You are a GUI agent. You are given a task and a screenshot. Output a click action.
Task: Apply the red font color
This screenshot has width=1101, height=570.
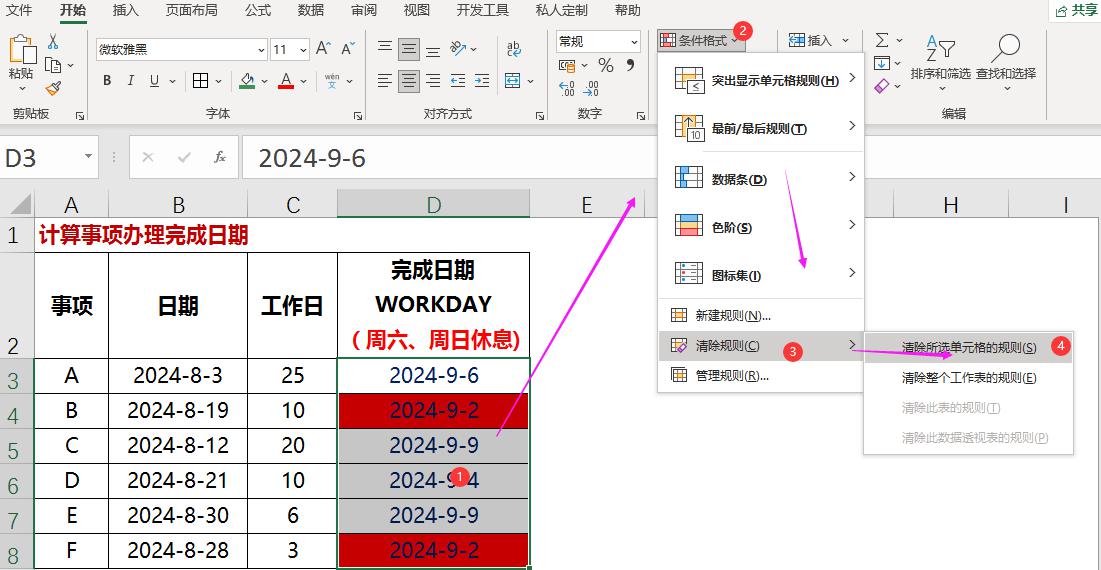285,81
